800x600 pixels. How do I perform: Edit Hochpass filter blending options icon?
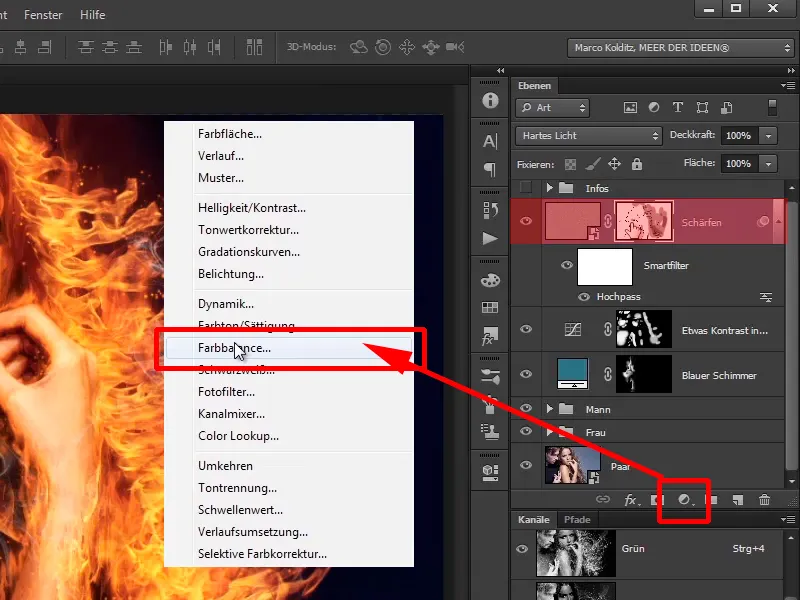point(766,297)
